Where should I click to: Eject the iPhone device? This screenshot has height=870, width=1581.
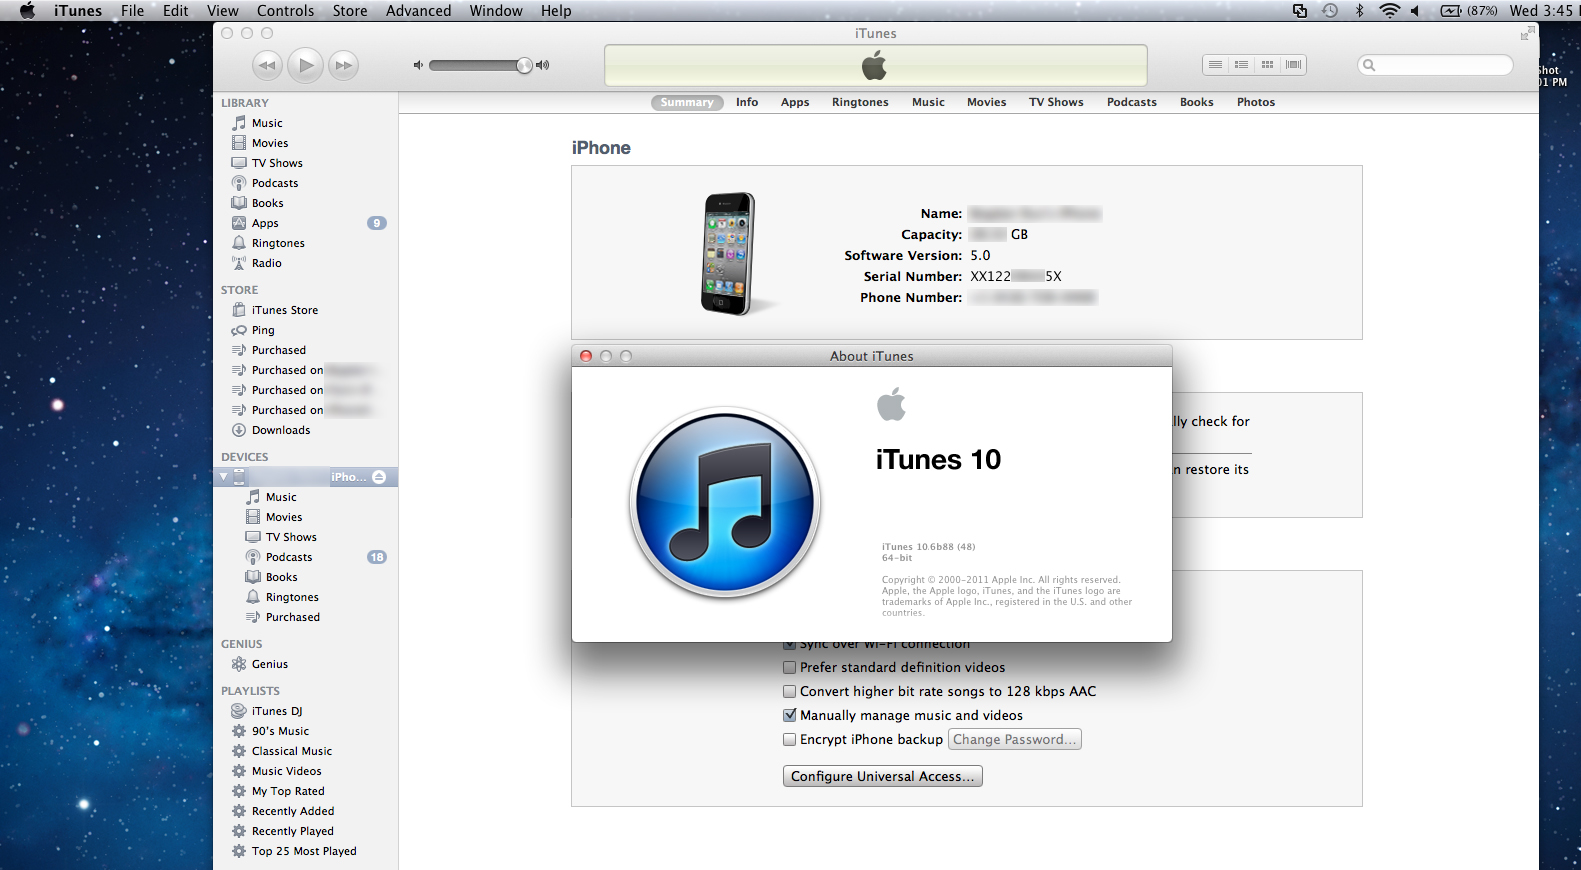click(379, 477)
